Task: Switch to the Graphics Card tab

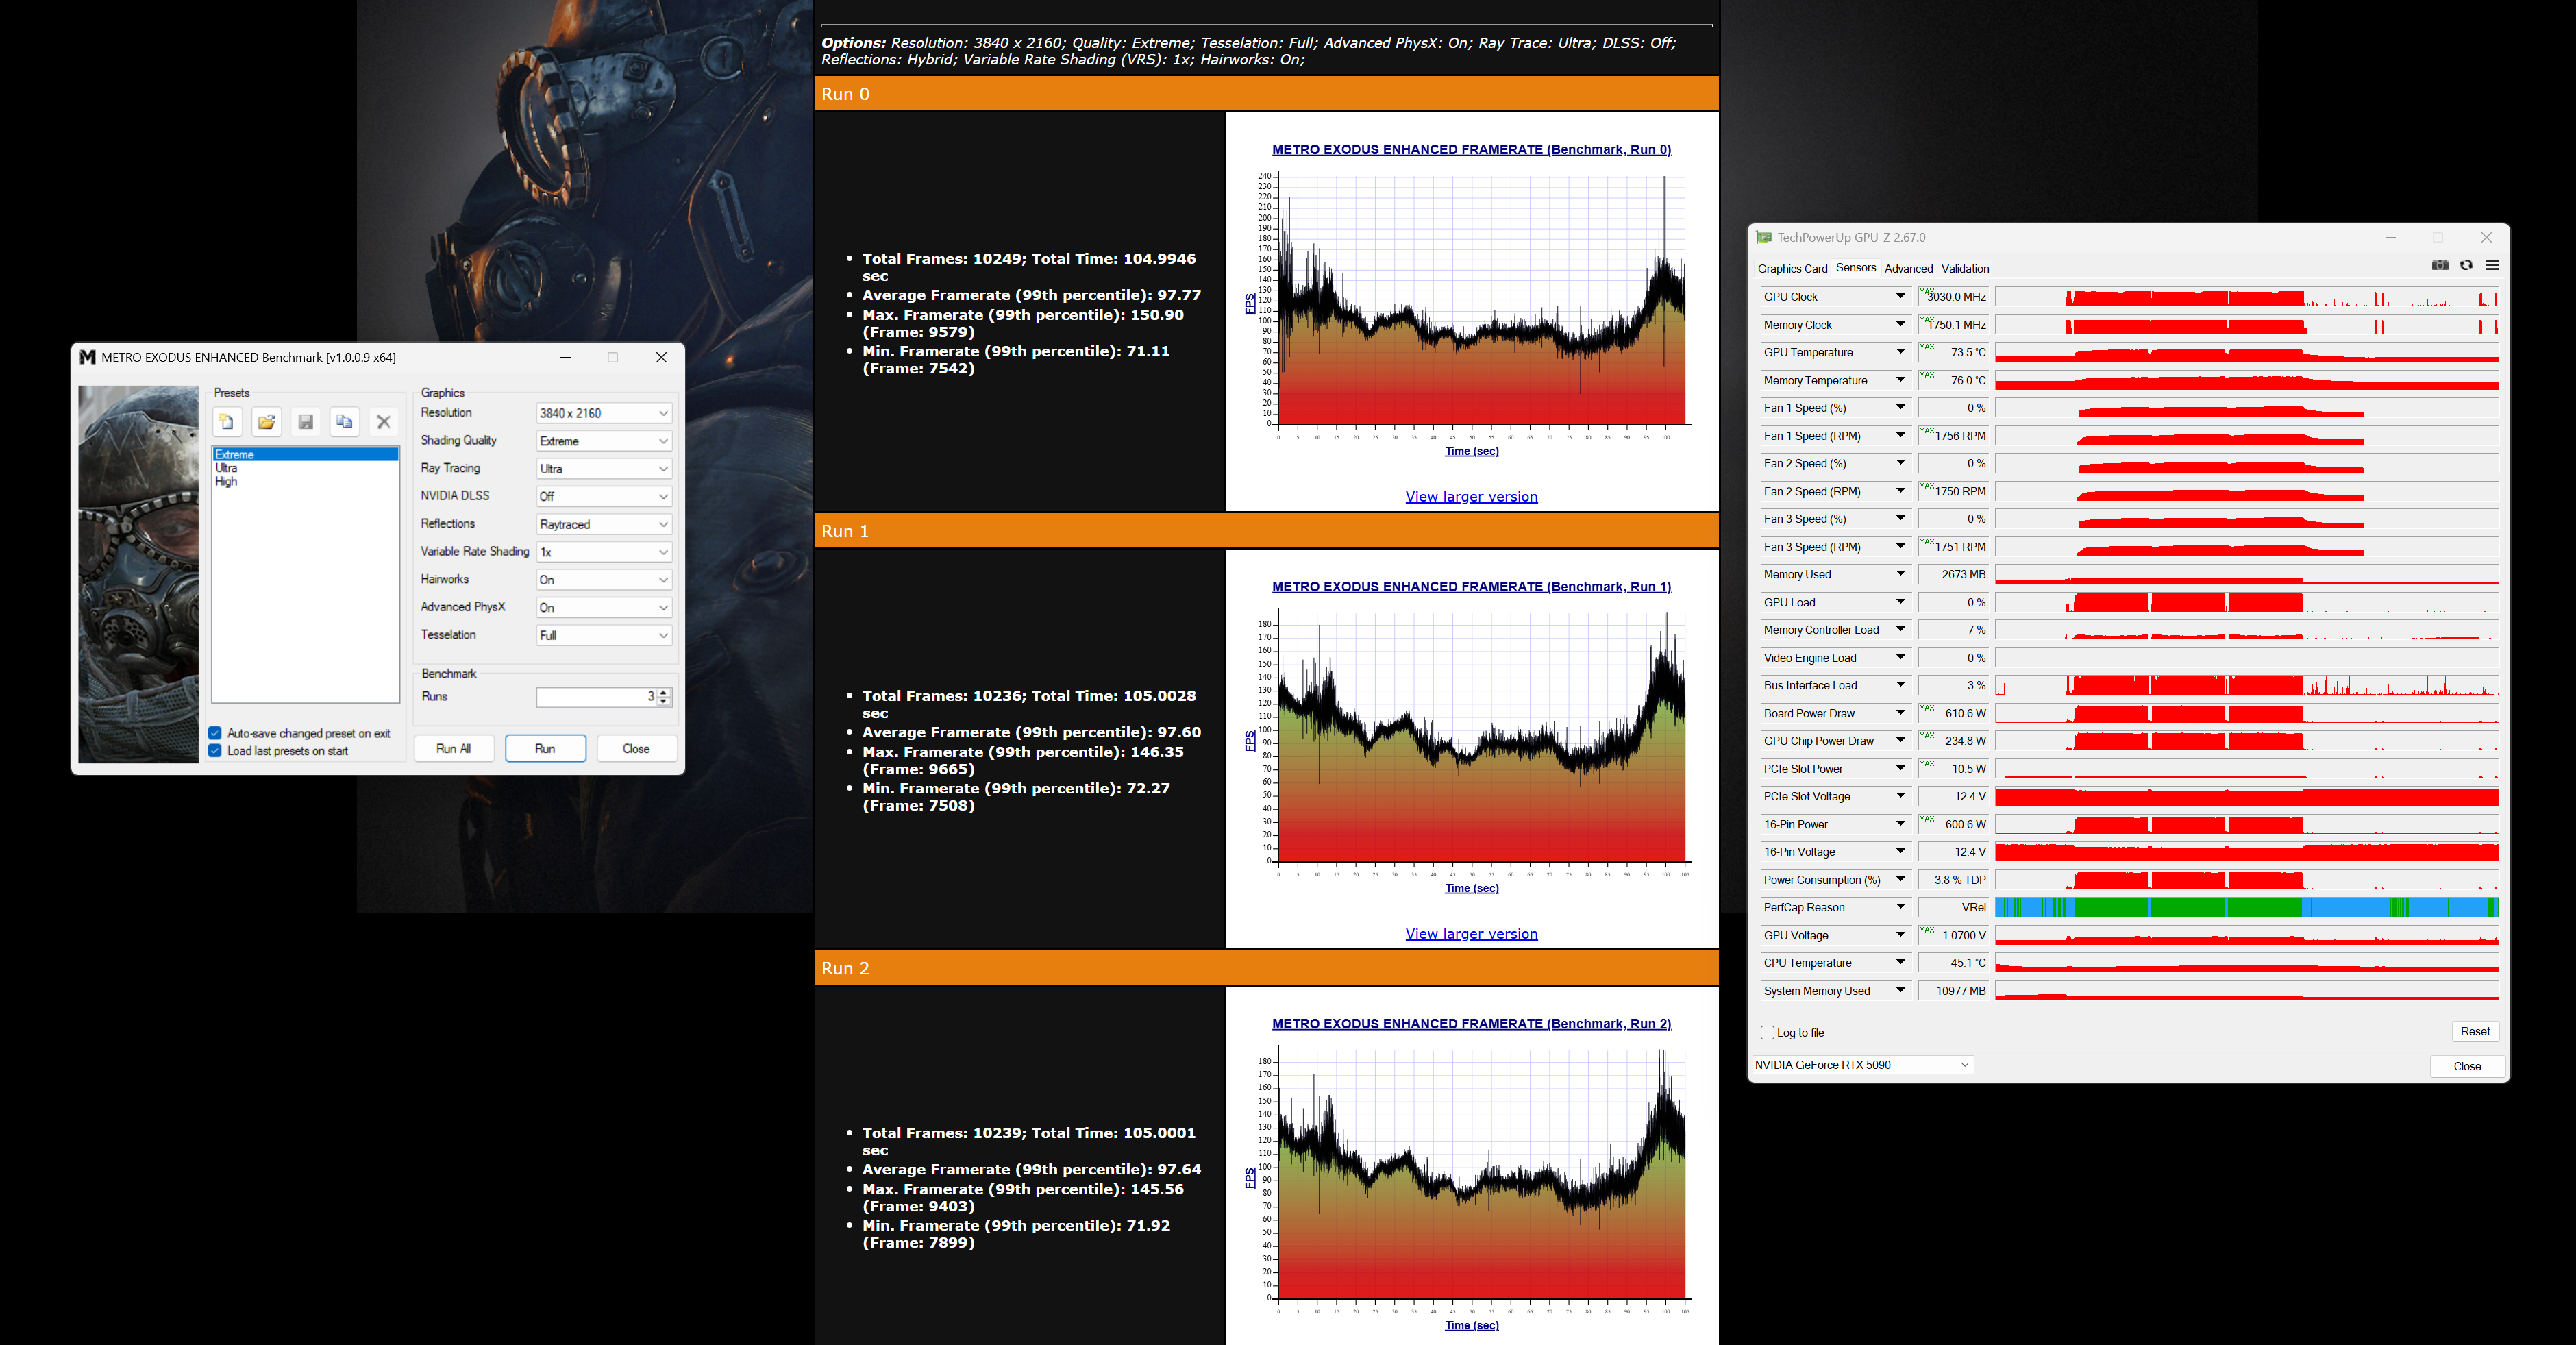Action: (1792, 269)
